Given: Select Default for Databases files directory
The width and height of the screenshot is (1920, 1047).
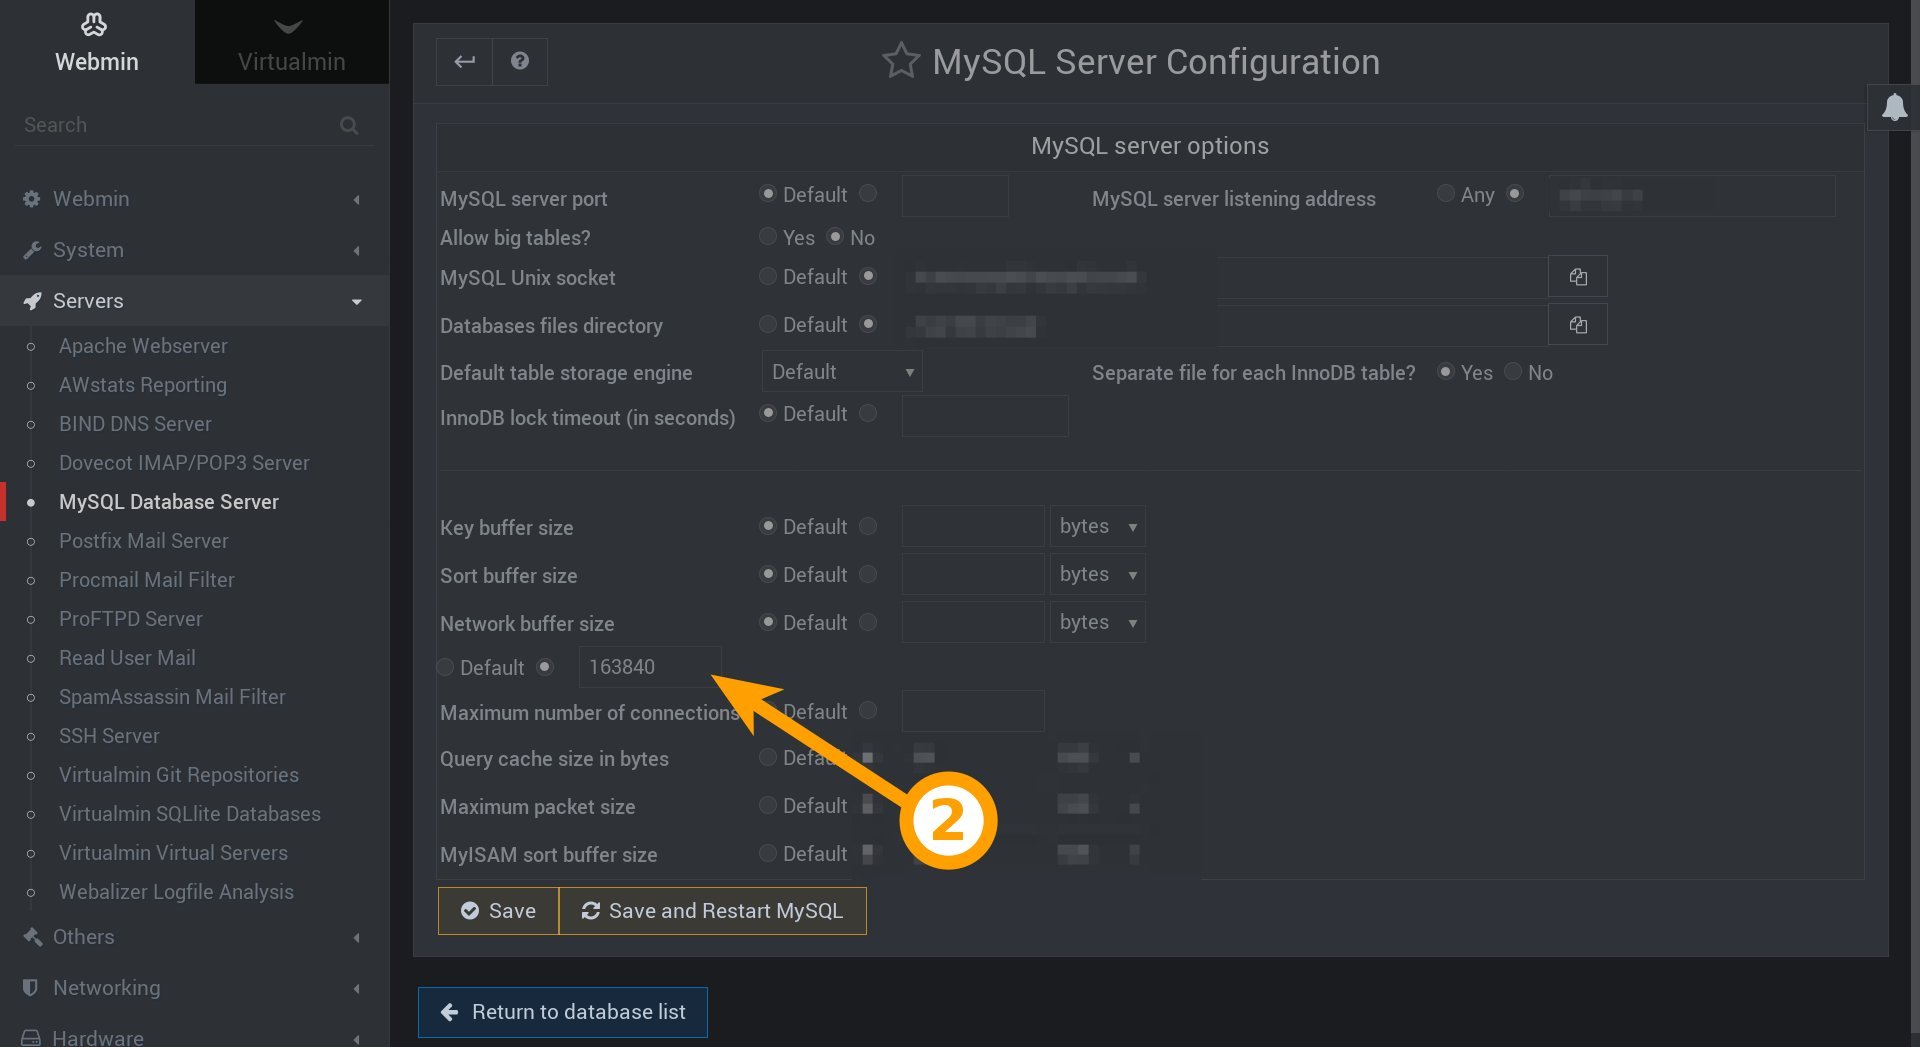Looking at the screenshot, I should pyautogui.click(x=768, y=324).
